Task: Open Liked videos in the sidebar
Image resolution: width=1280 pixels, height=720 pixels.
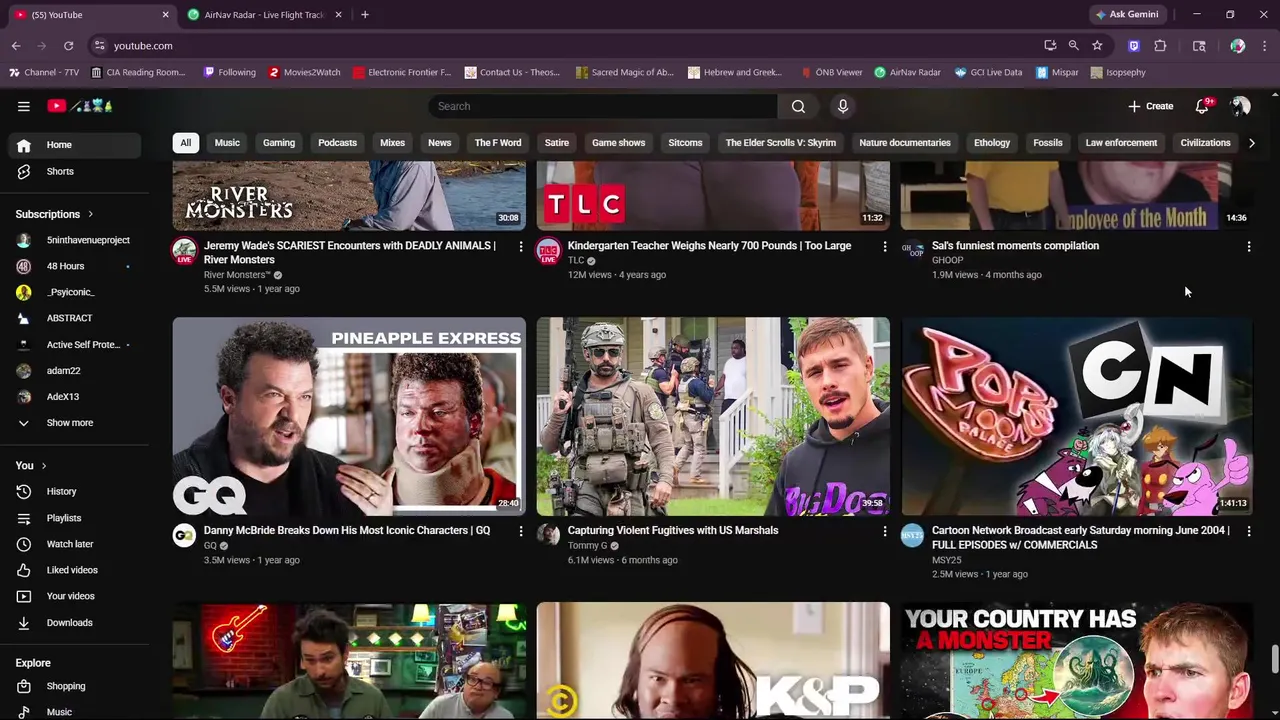Action: (x=76, y=570)
